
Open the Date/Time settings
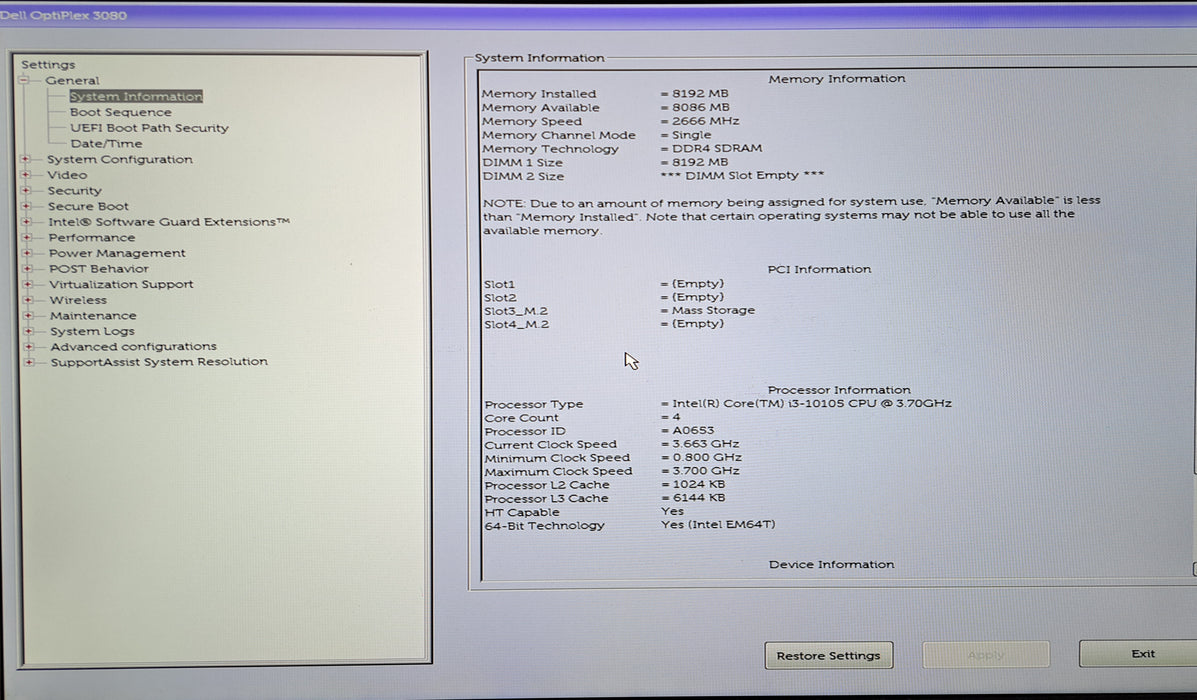click(x=106, y=144)
